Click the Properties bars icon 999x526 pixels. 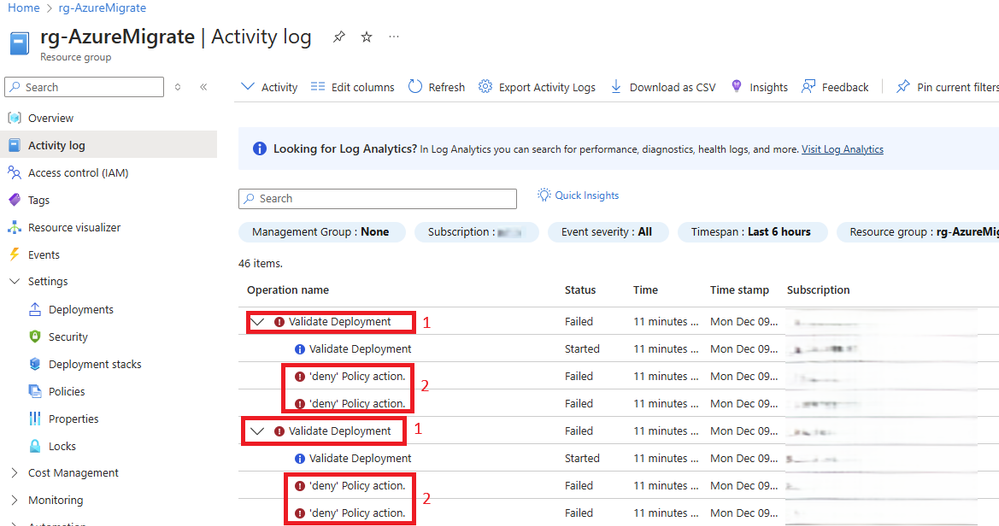35,419
